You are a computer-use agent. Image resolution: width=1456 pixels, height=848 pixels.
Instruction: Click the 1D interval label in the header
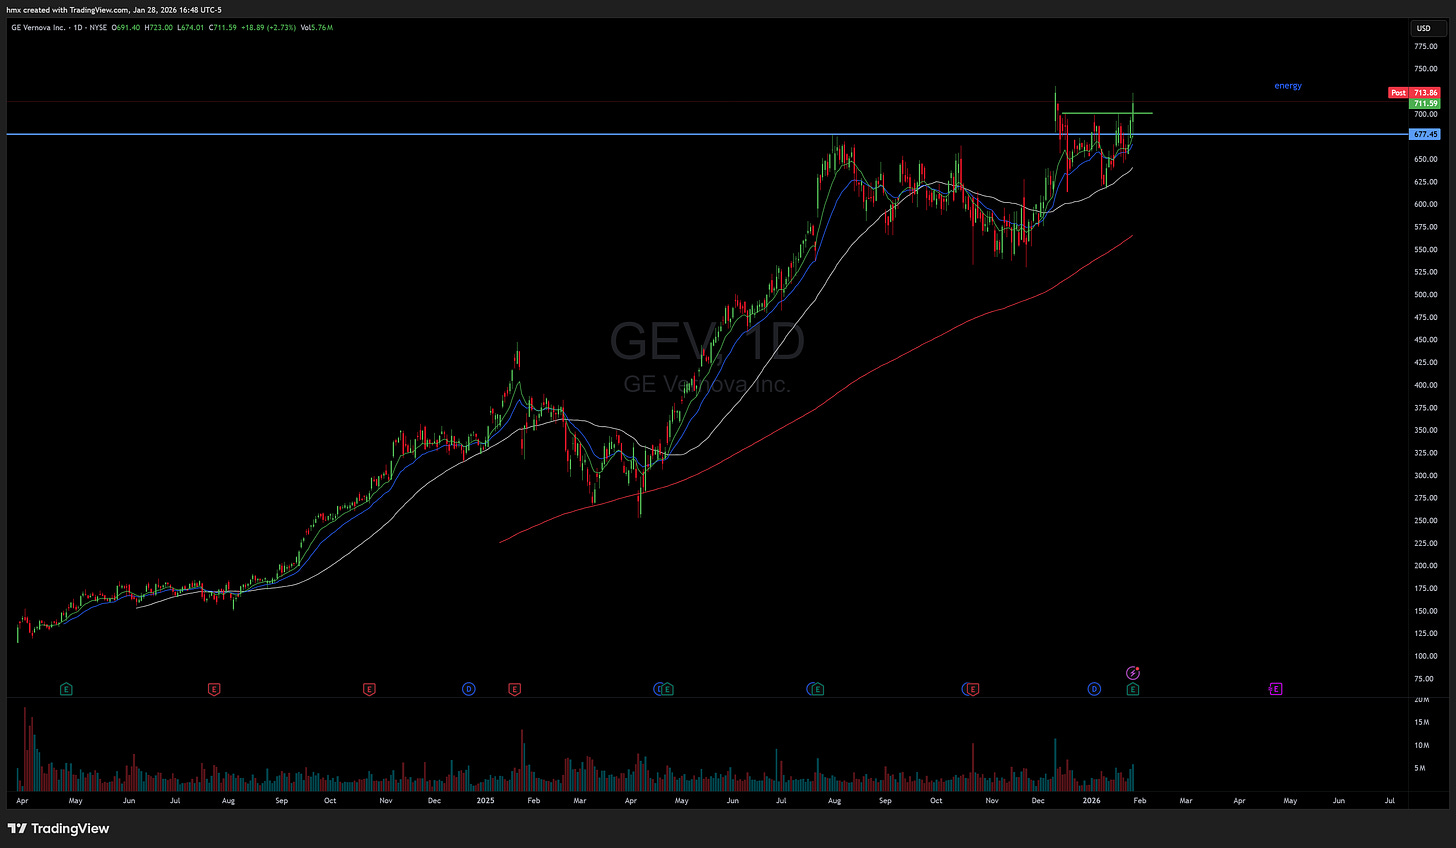point(78,28)
